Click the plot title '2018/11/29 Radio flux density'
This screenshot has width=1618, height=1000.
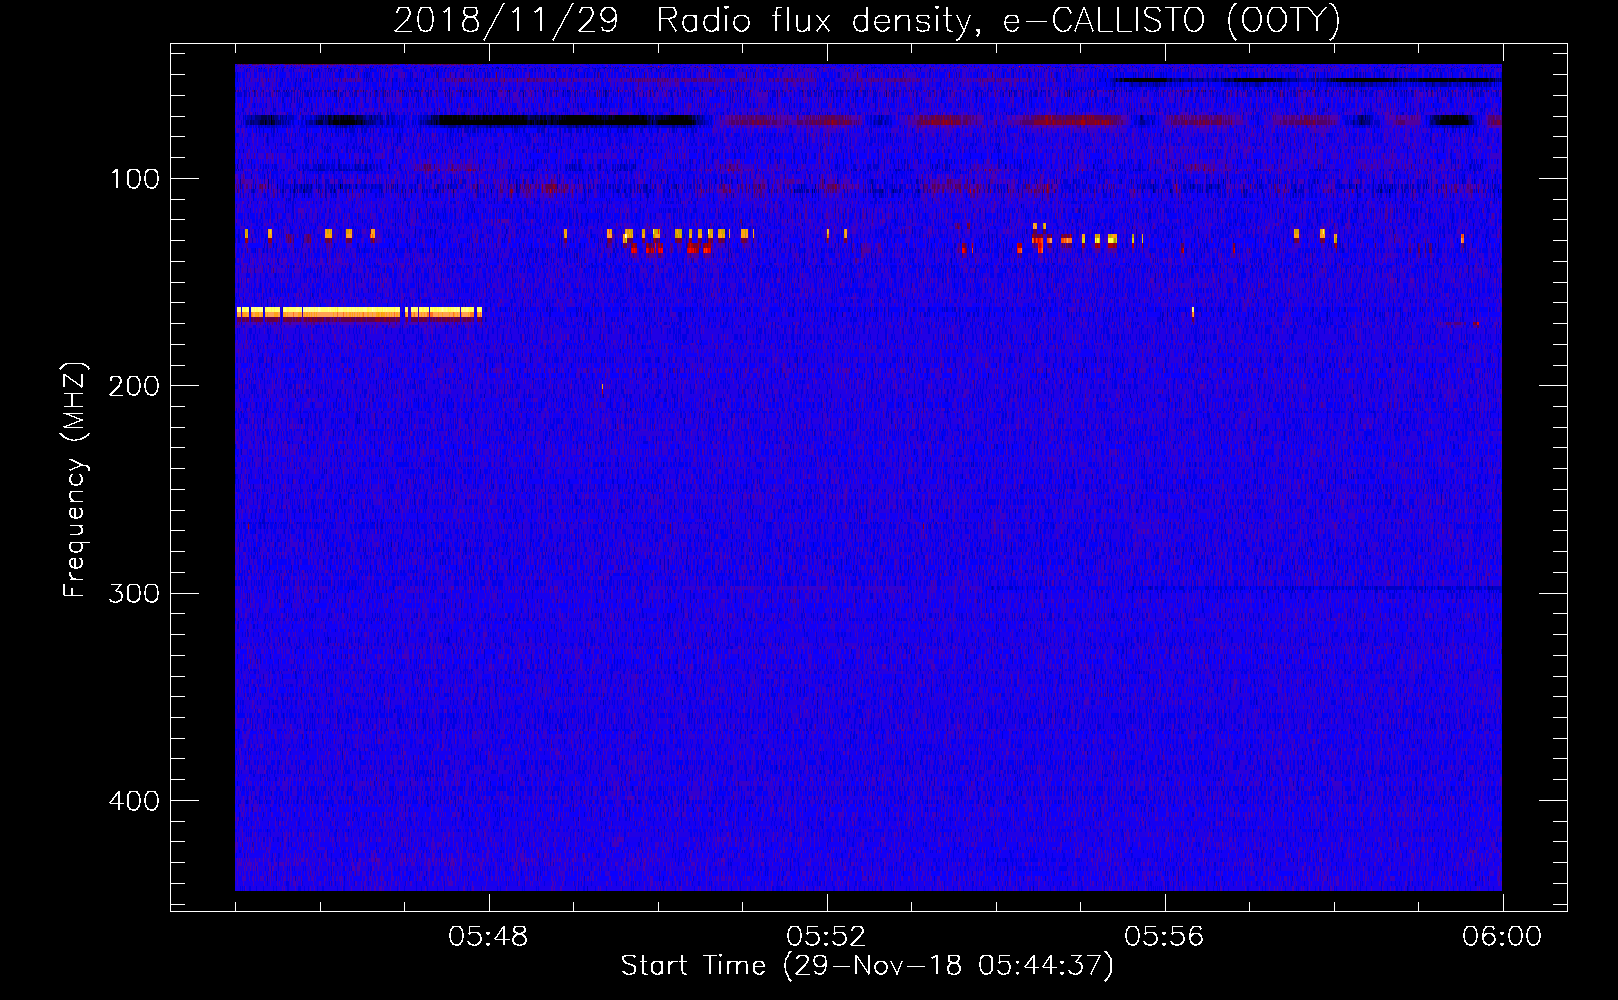point(866,20)
